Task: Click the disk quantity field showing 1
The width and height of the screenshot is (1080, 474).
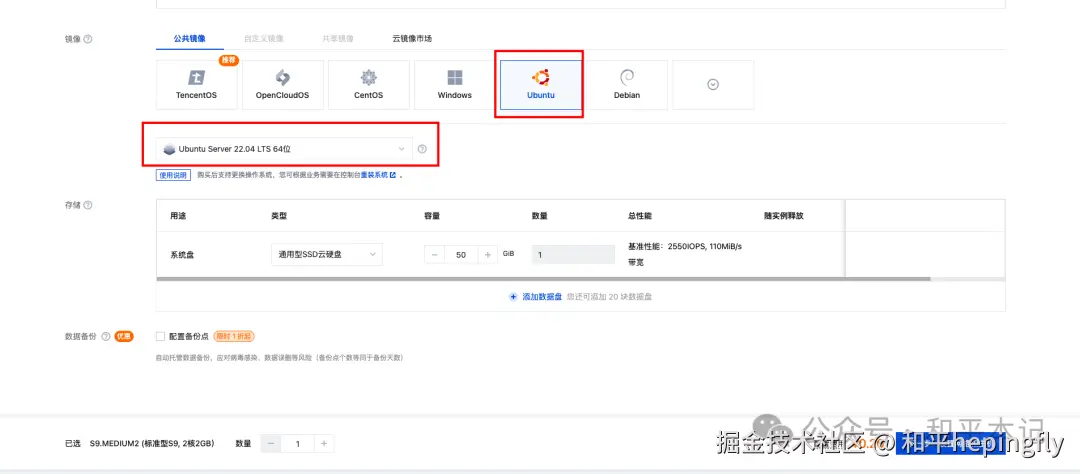Action: (573, 255)
